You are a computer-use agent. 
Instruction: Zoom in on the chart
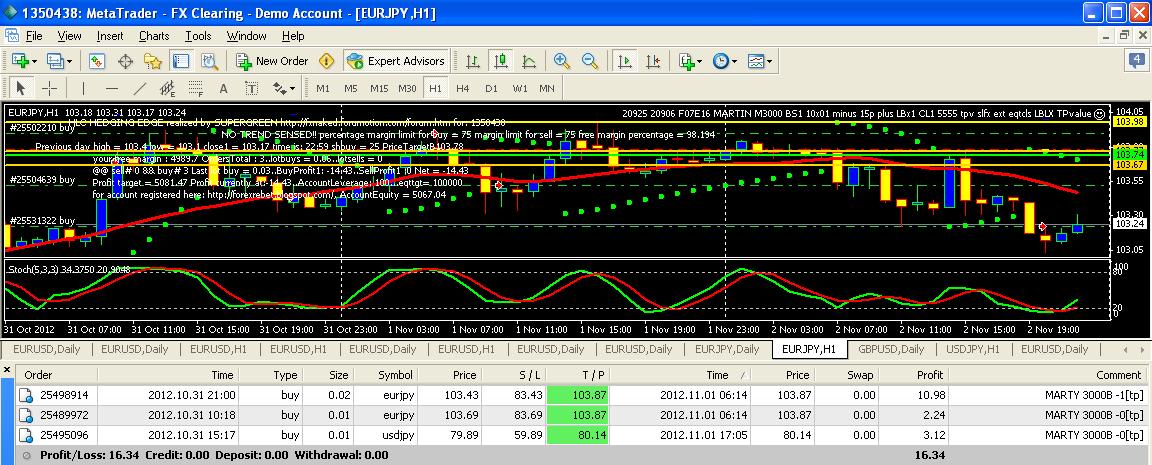click(562, 61)
